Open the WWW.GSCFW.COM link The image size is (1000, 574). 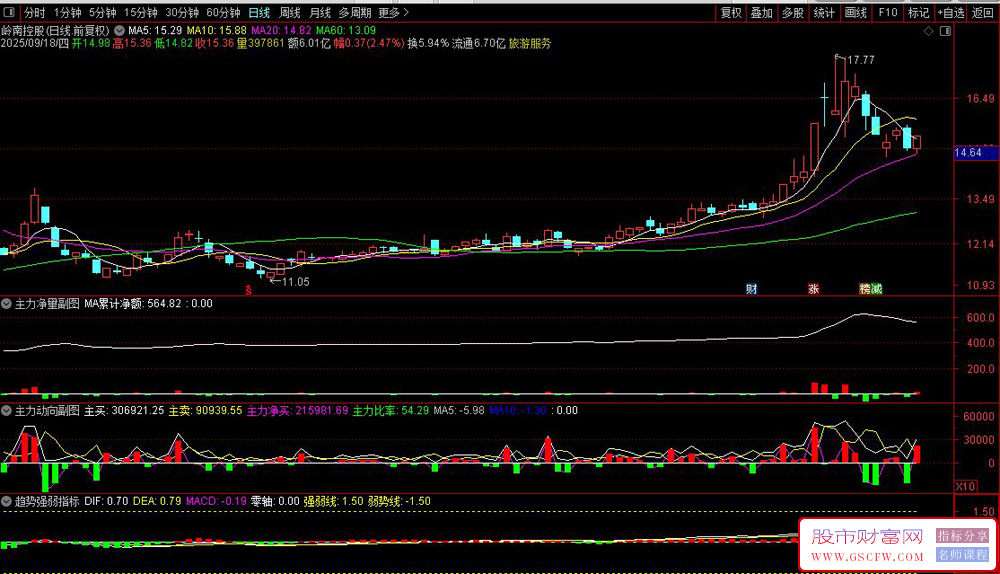[x=867, y=557]
